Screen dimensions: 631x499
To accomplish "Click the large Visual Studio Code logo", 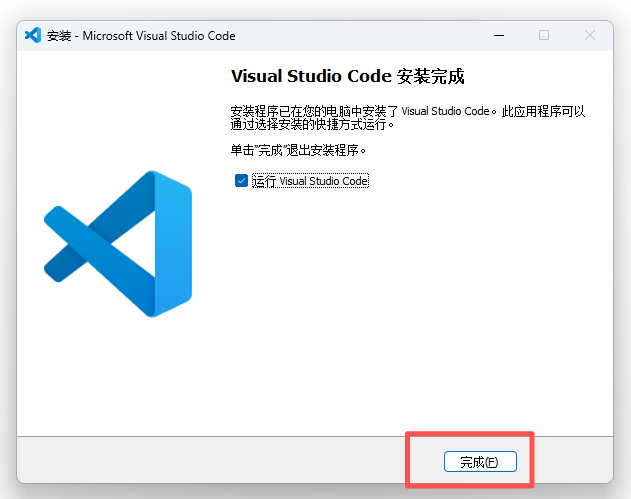I will 118,244.
